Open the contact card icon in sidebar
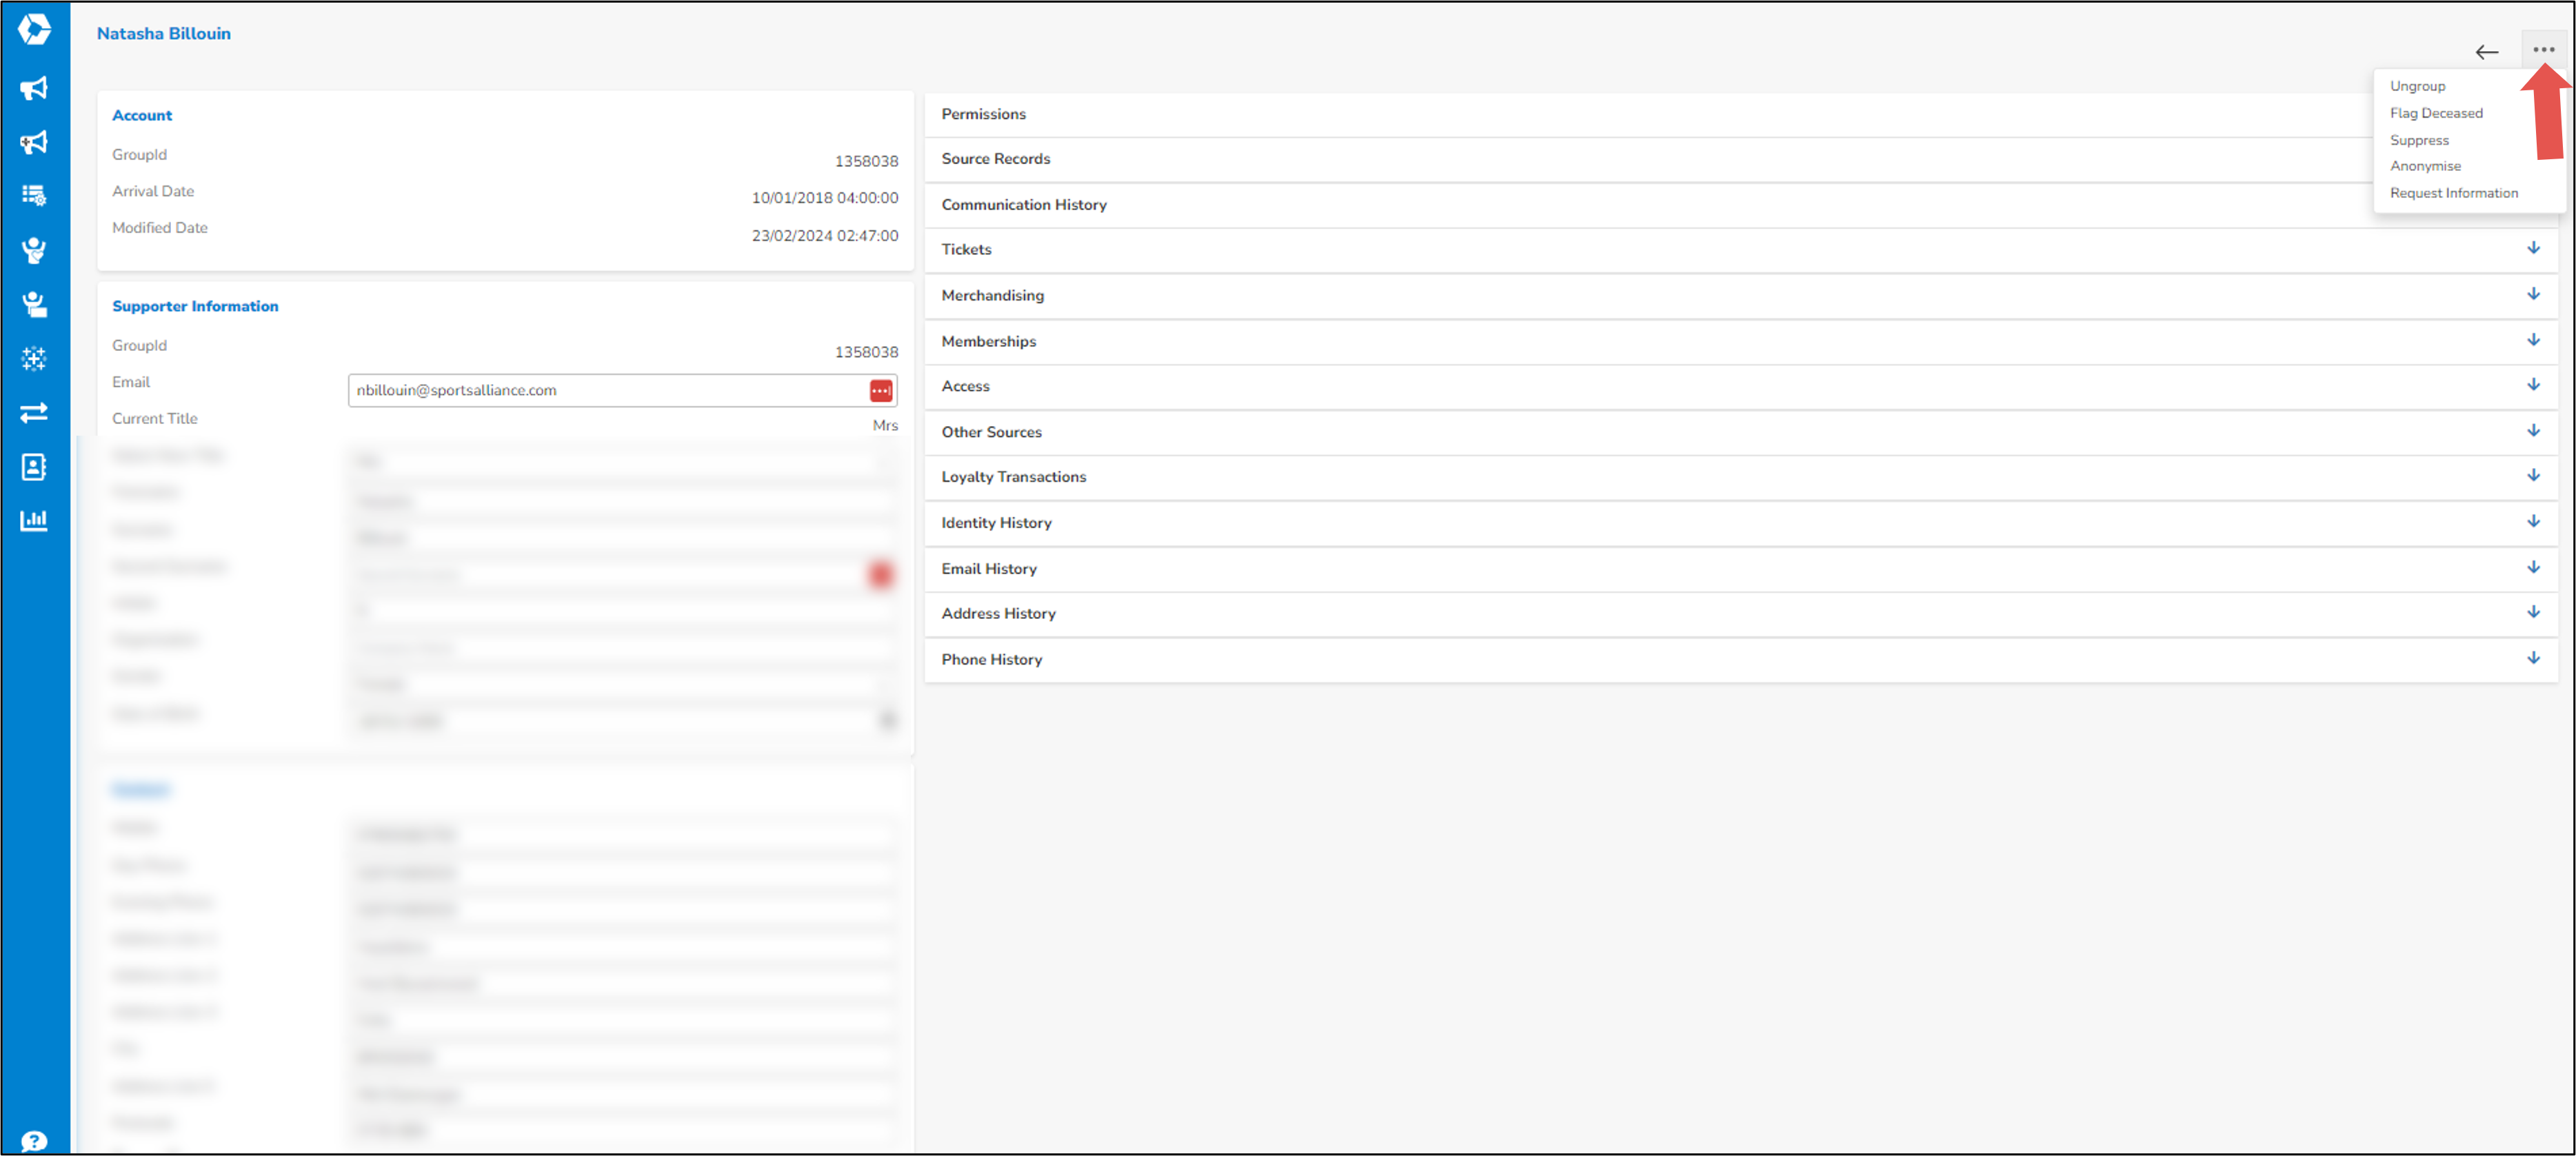 click(34, 466)
